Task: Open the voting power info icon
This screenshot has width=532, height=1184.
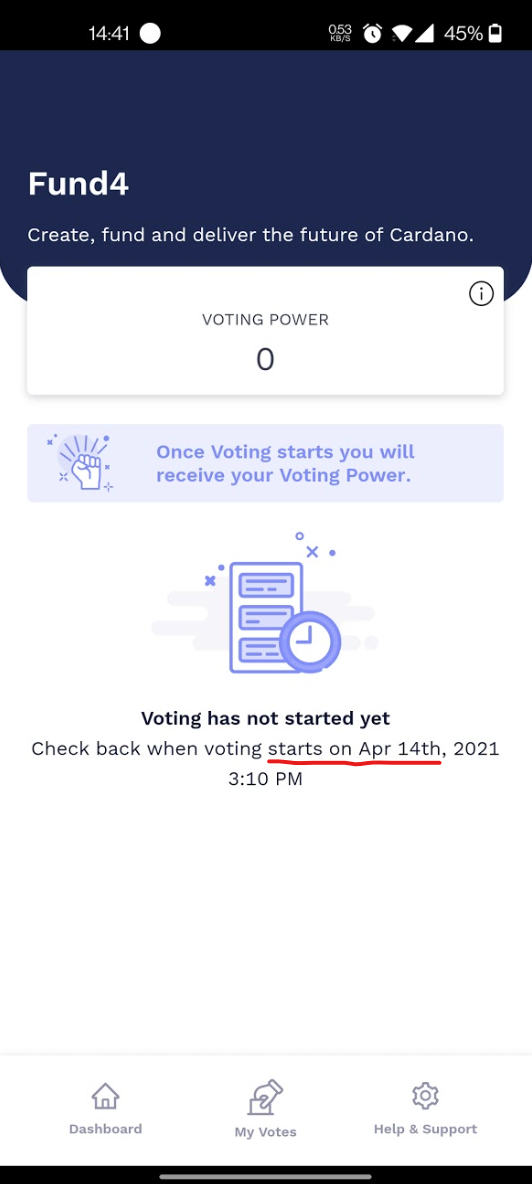Action: pos(481,293)
